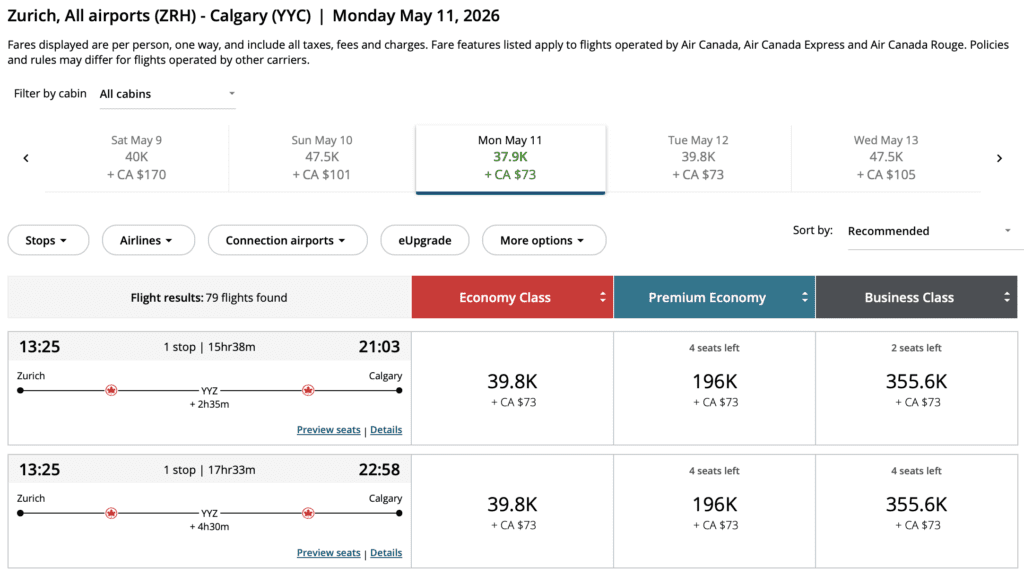Switch to Tue May 12 date tab

[x=698, y=158]
